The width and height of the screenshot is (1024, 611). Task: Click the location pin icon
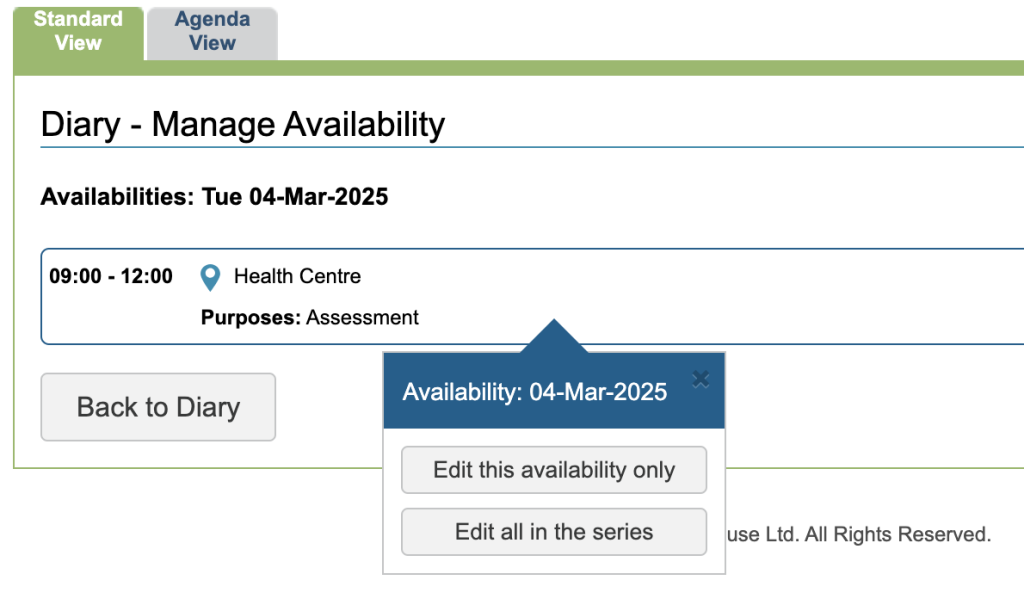[x=210, y=277]
